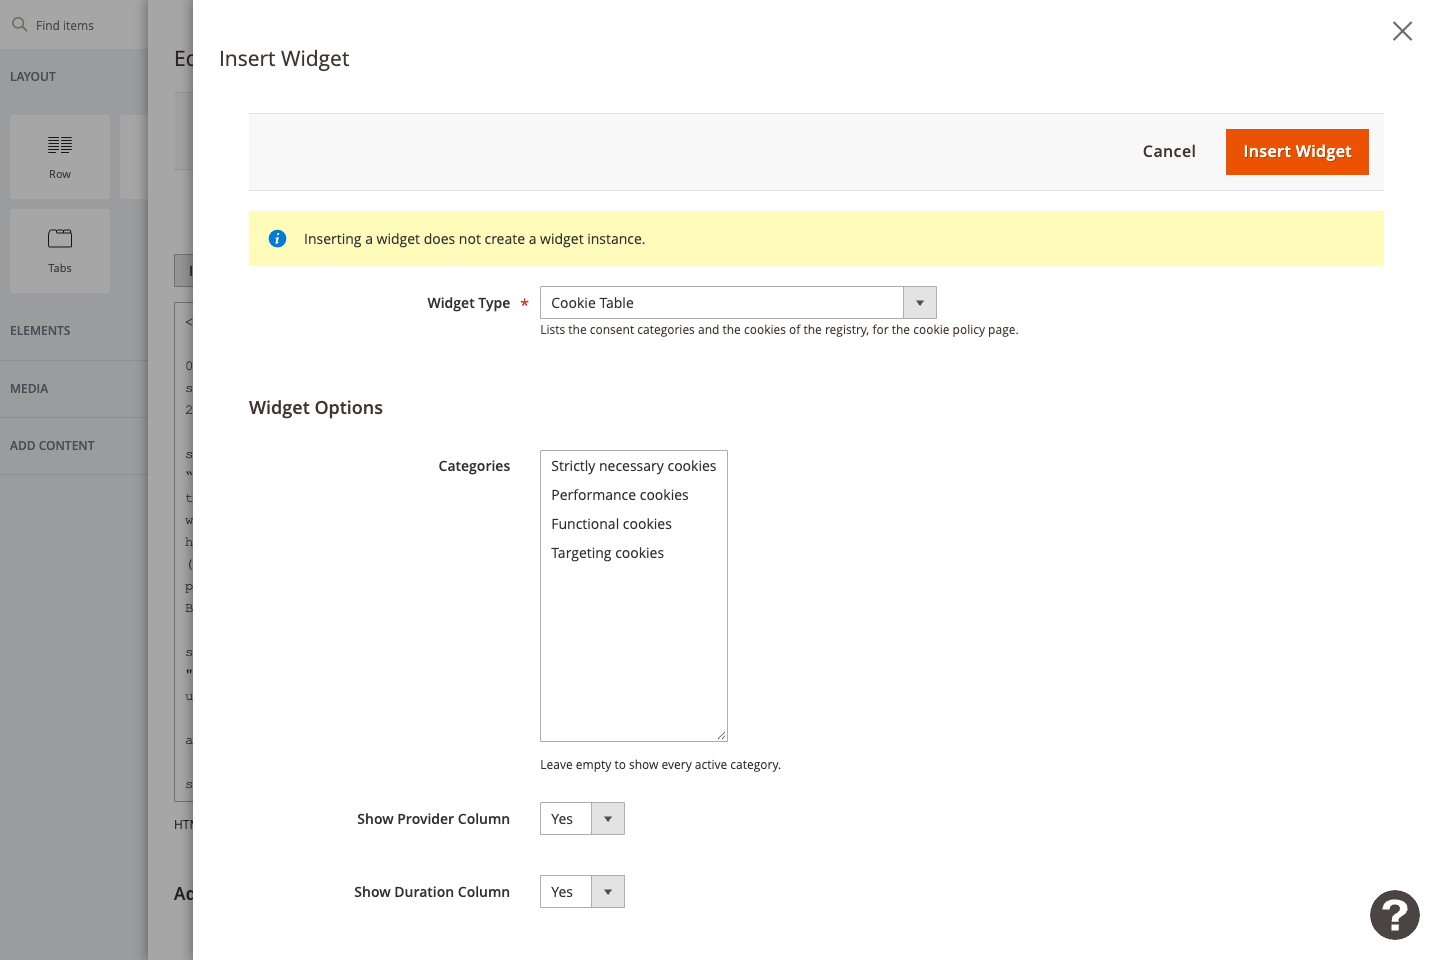This screenshot has width=1440, height=960.
Task: Close the Insert Widget dialog
Action: point(1402,31)
